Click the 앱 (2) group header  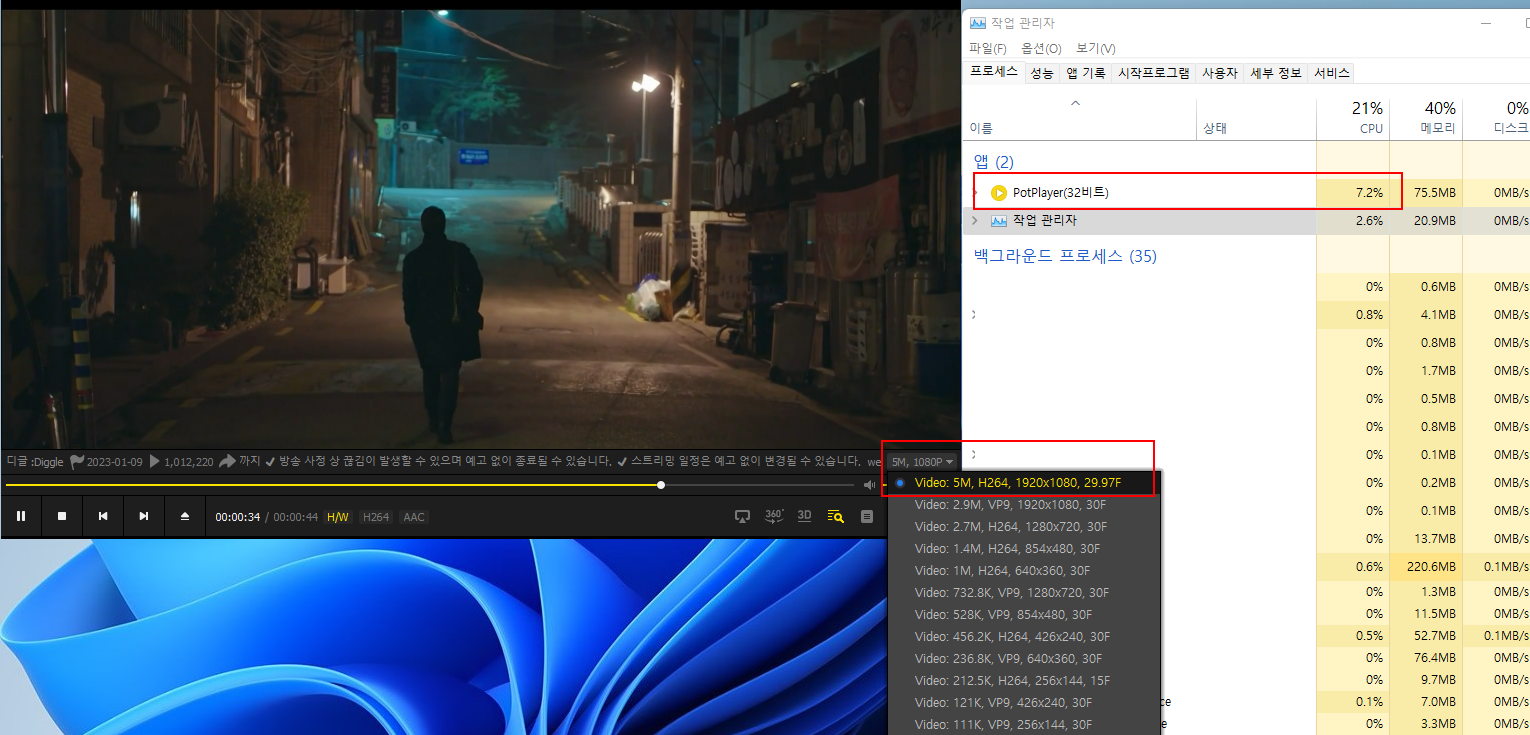tap(994, 162)
